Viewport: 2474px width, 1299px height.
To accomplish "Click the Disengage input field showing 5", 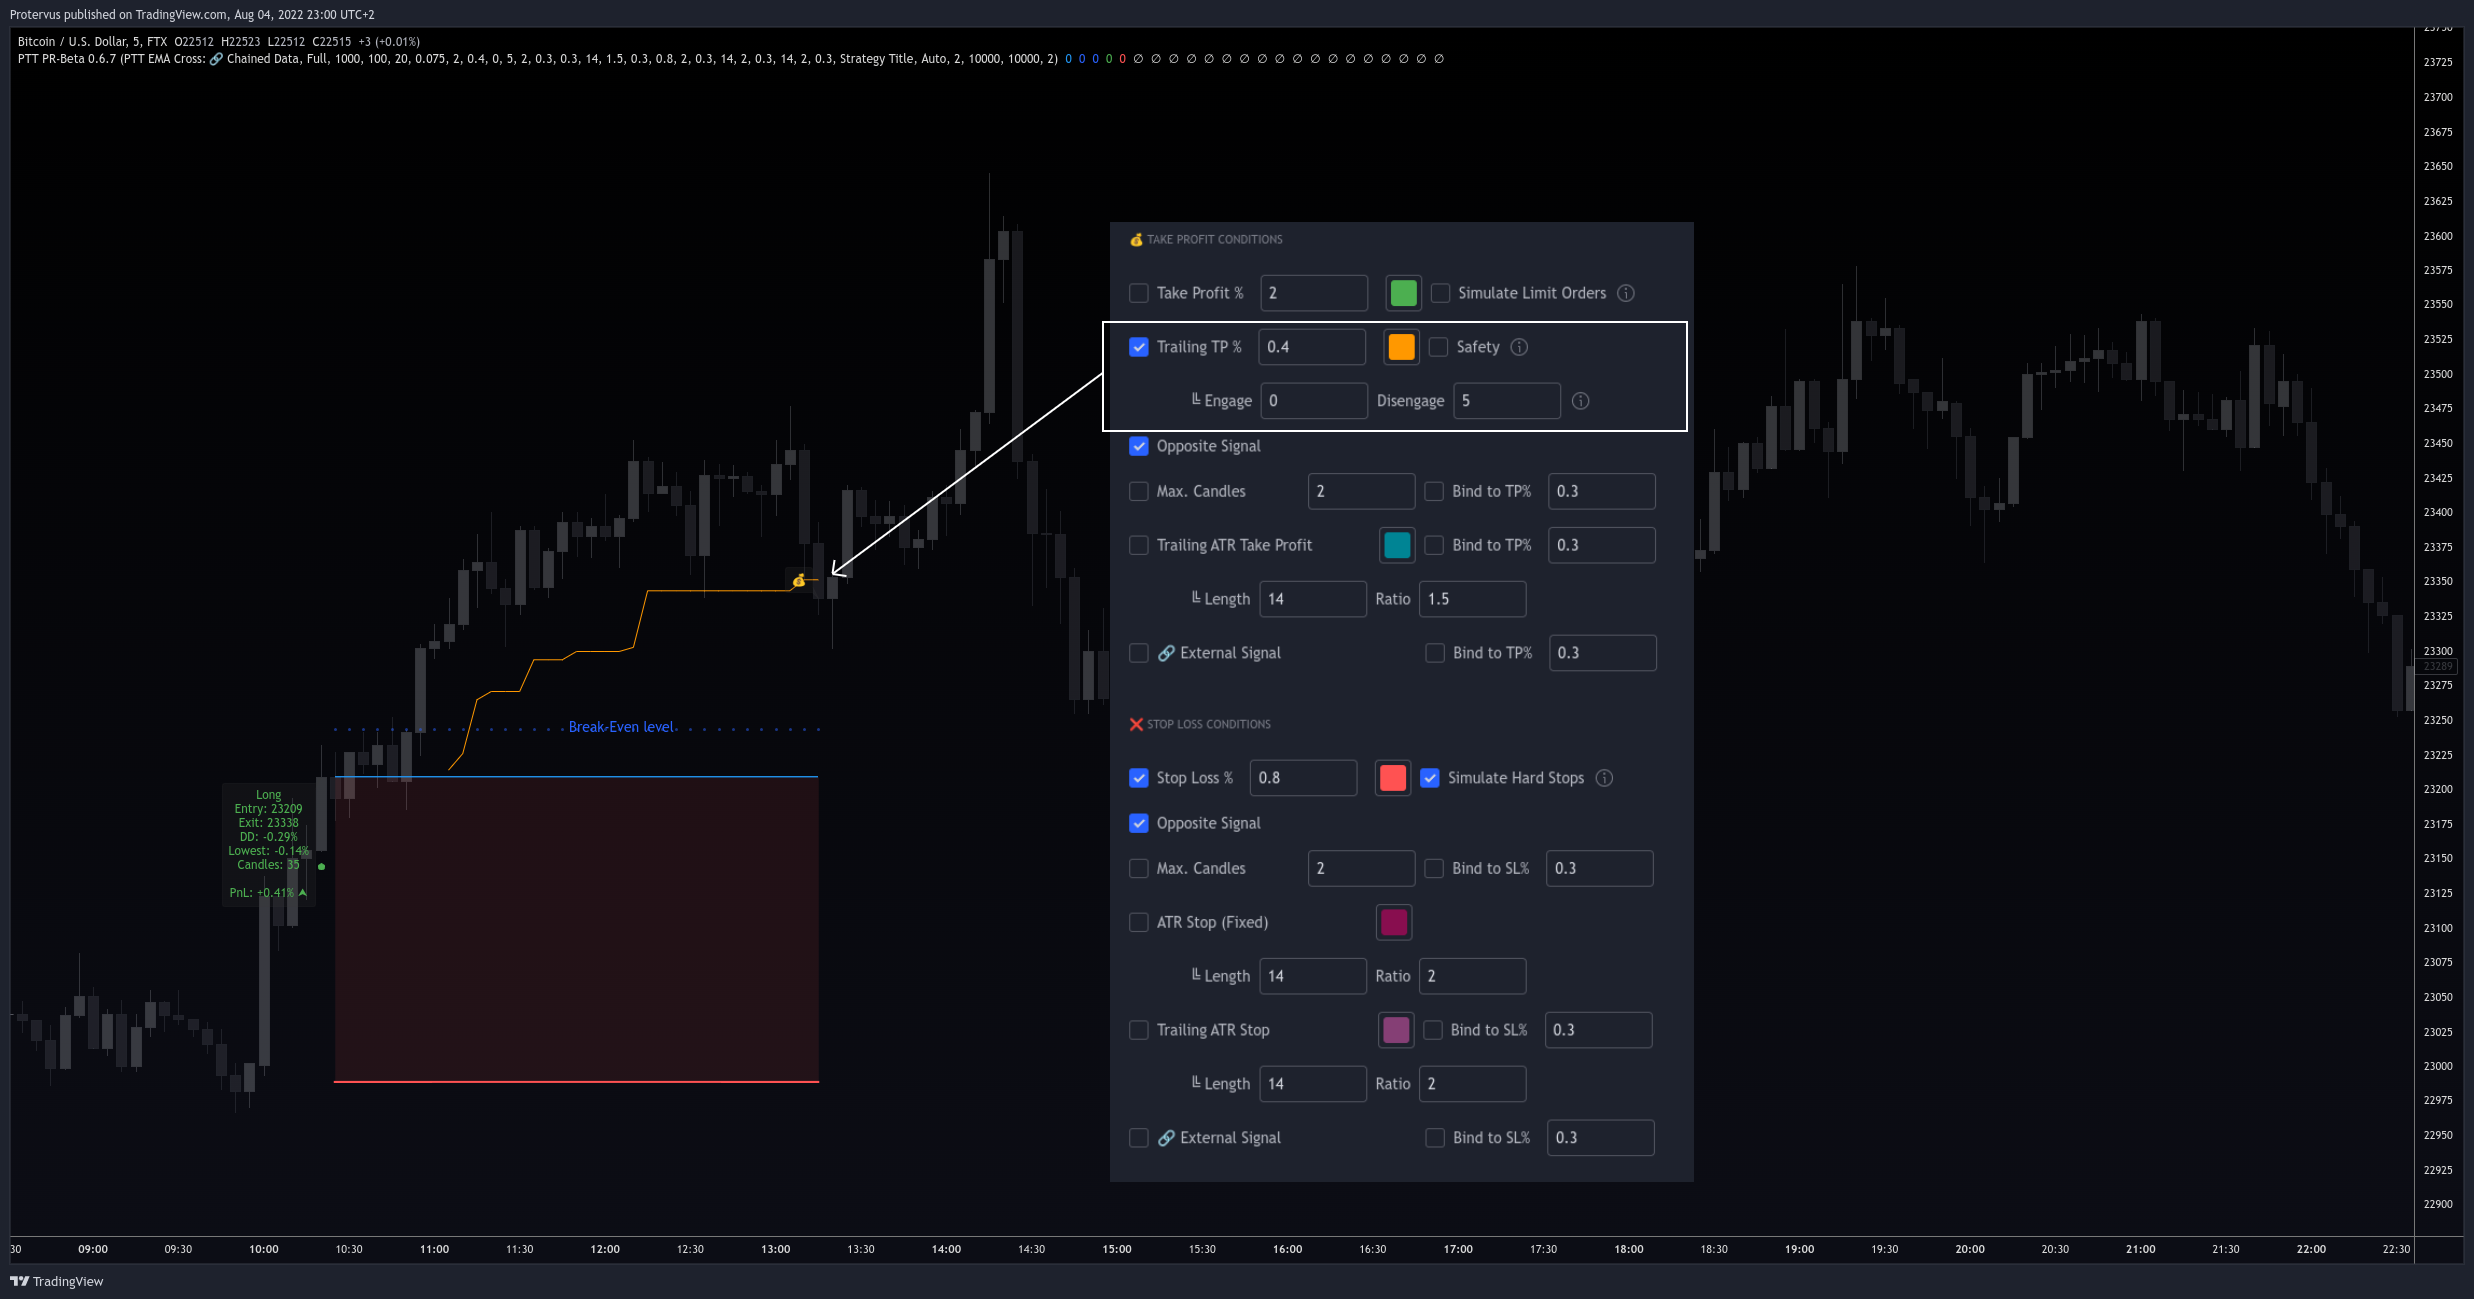I will 1506,401.
